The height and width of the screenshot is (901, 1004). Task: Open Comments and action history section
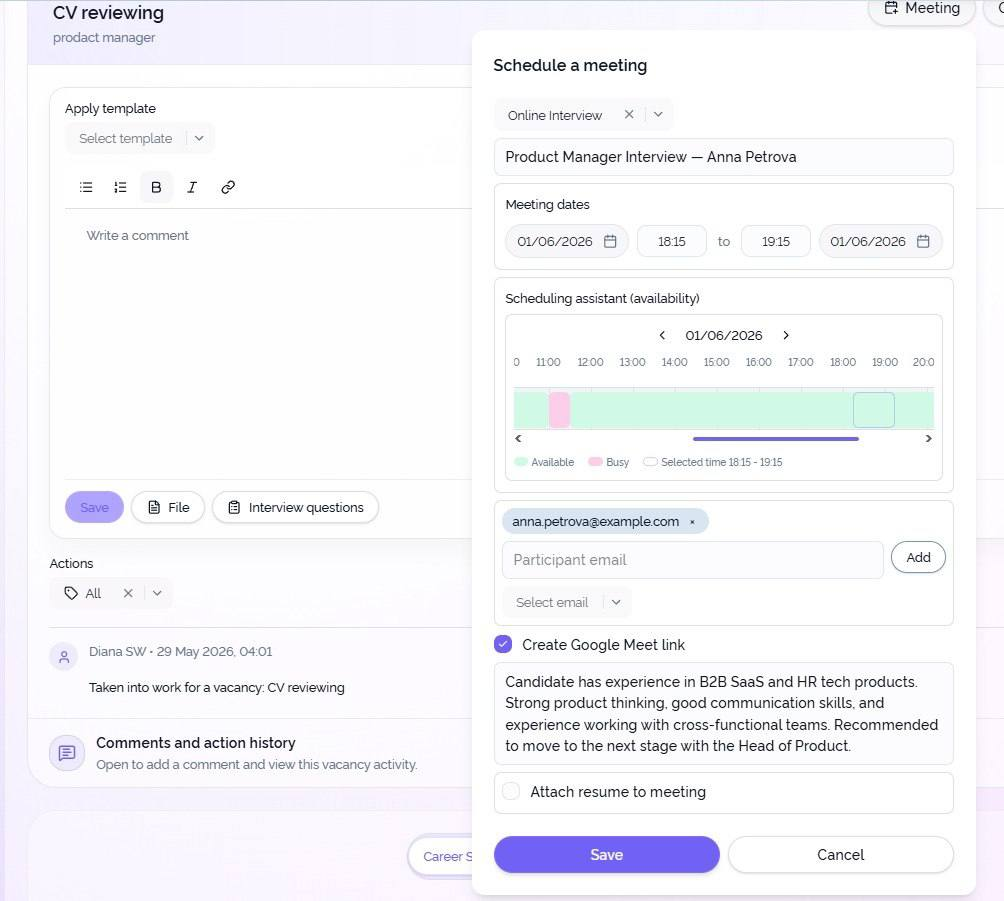click(256, 752)
